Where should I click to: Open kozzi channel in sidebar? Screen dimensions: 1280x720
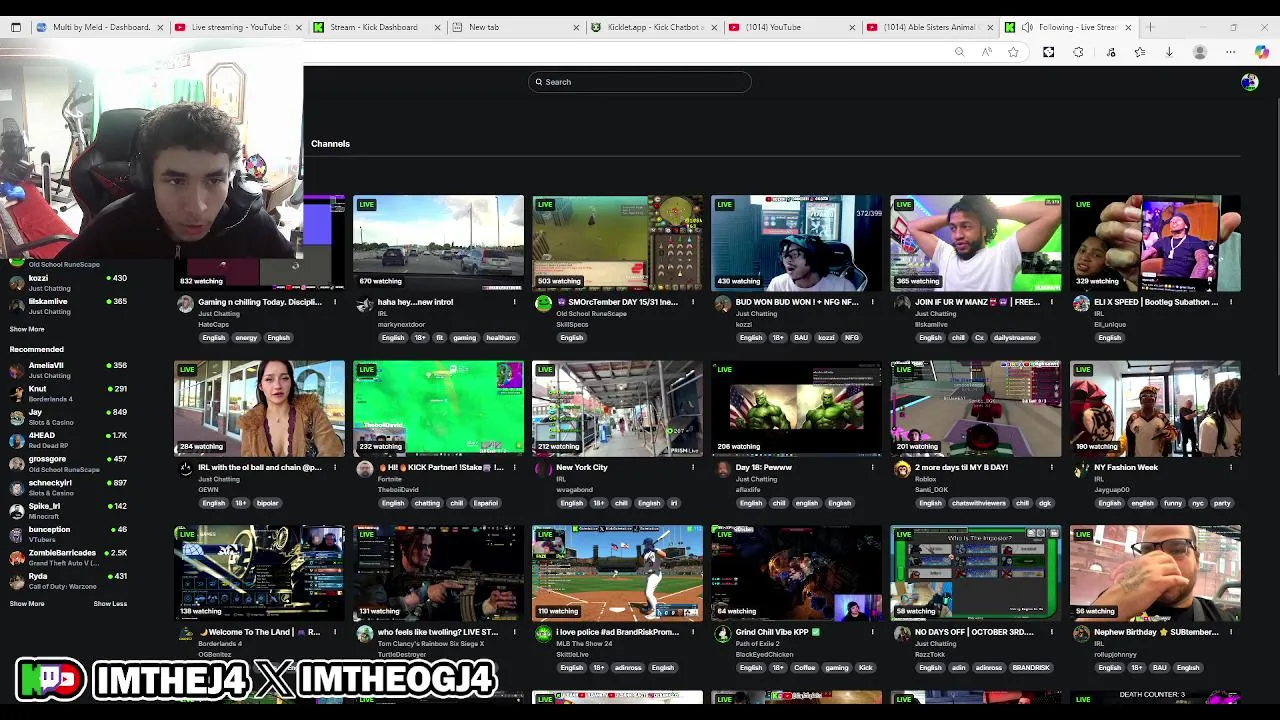pos(68,283)
